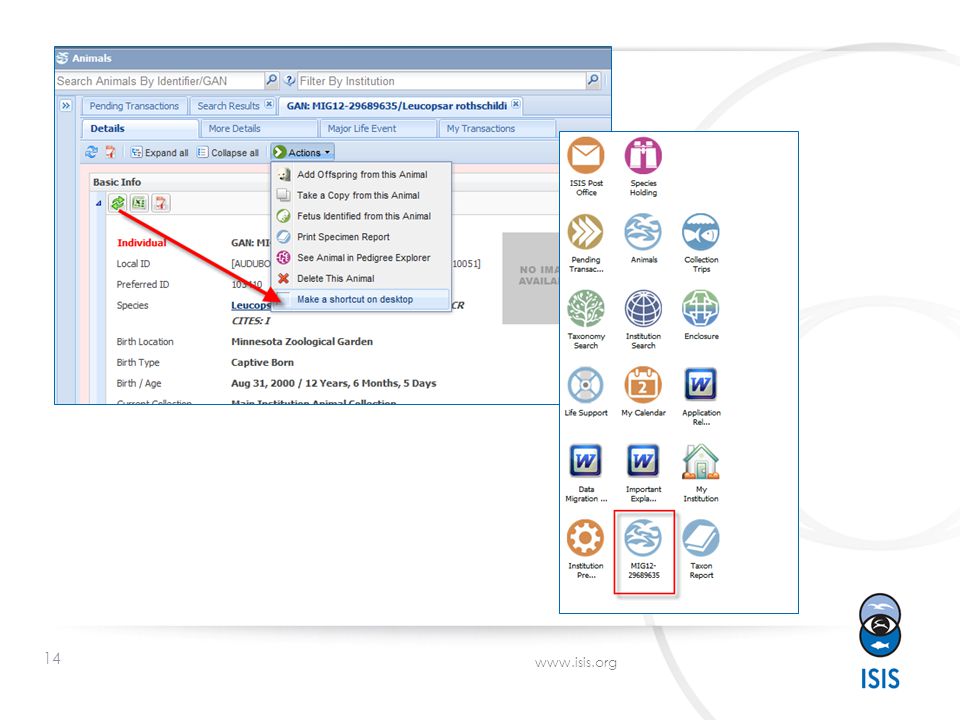Choose Print Specimen Report
Viewport: 960px width, 720px height.
click(x=361, y=237)
